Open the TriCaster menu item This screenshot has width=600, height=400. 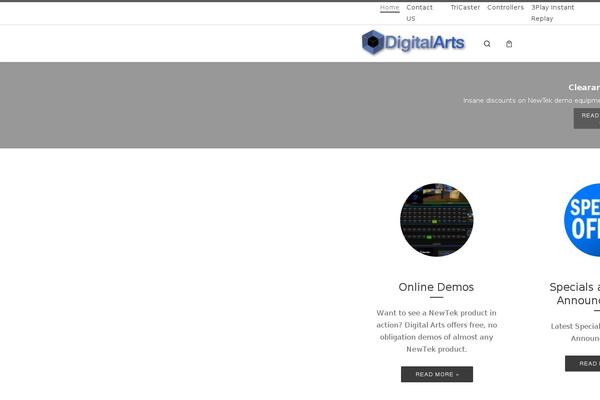point(465,7)
